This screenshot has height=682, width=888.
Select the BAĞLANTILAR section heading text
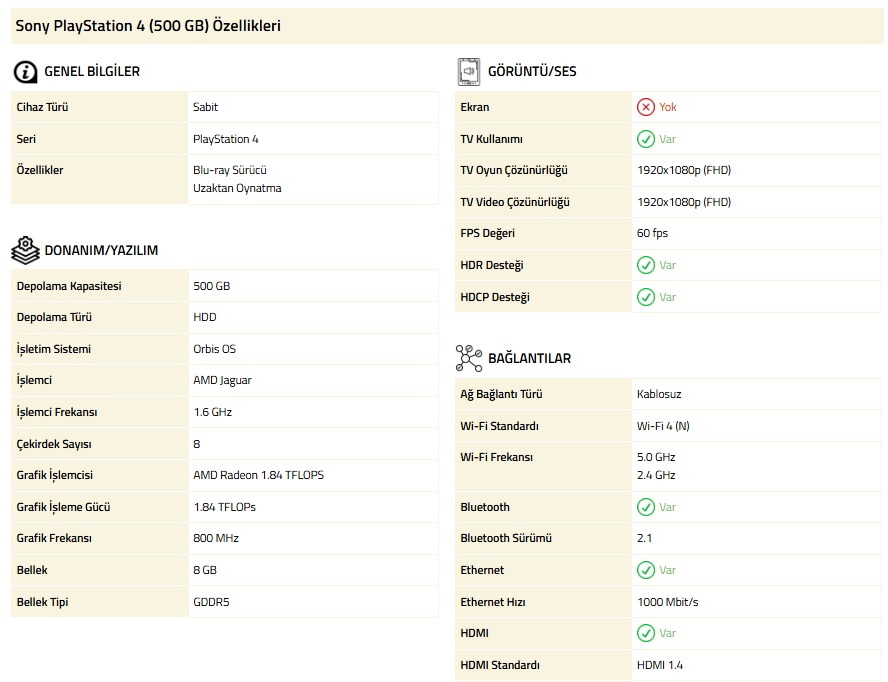click(529, 358)
